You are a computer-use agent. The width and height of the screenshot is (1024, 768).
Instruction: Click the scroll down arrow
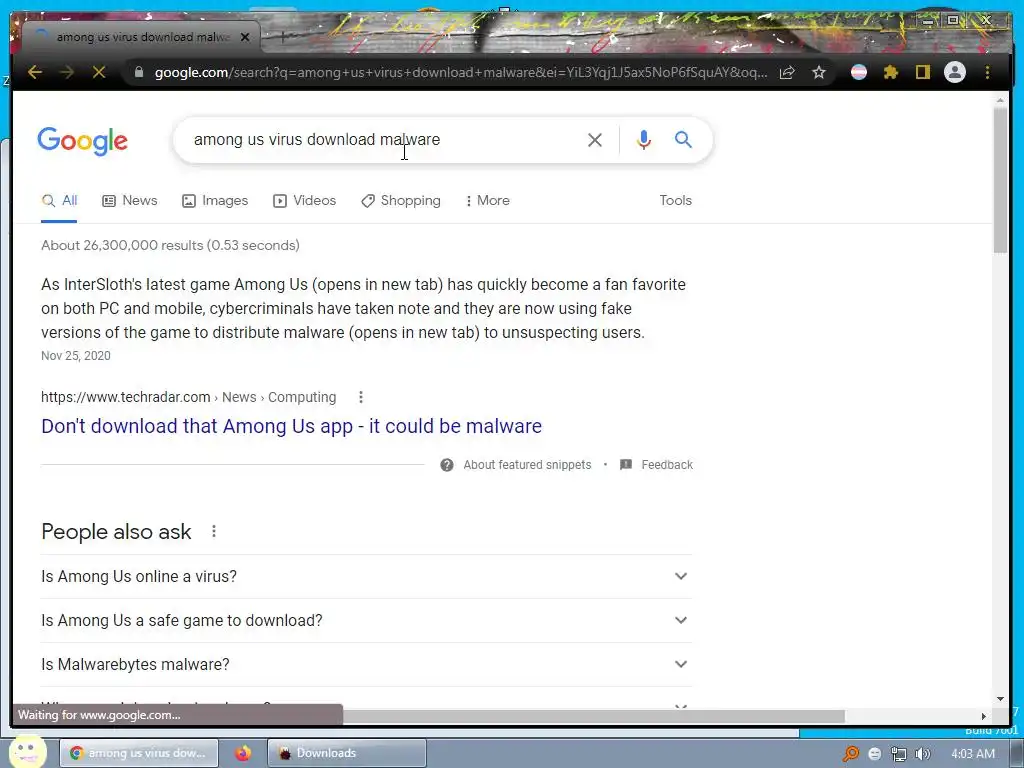pyautogui.click(x=1000, y=699)
